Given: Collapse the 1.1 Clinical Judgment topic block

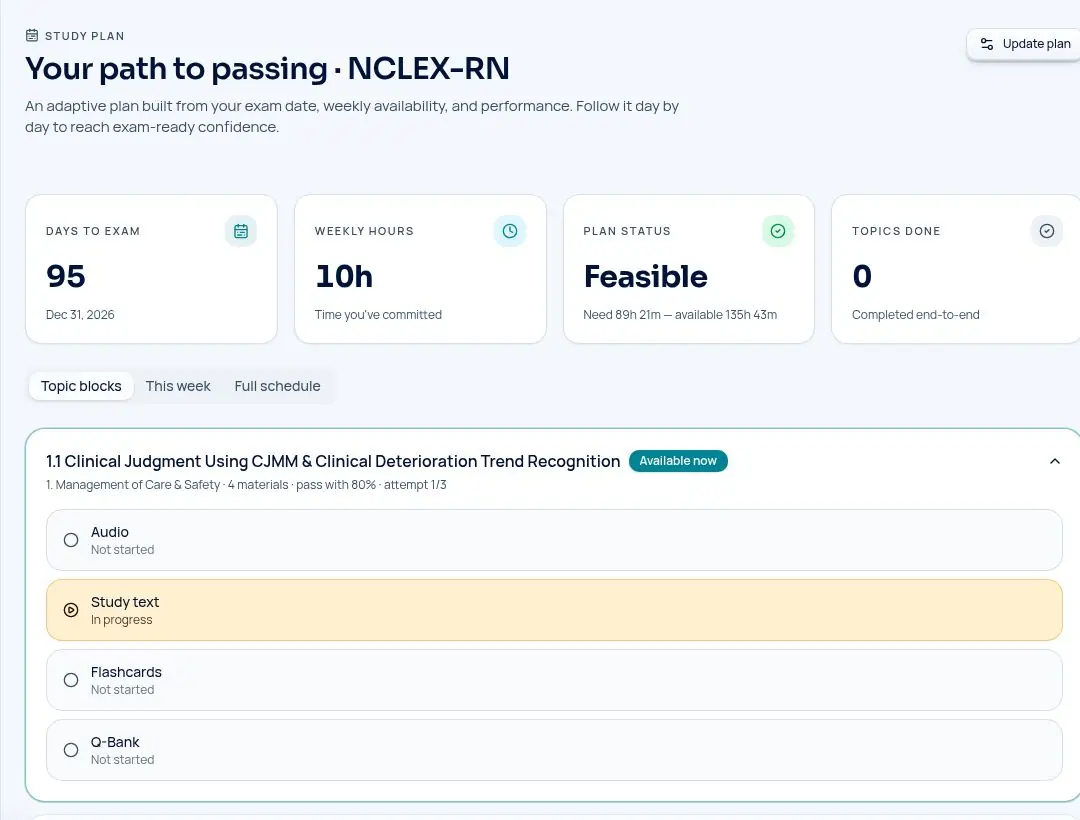Looking at the screenshot, I should tap(1055, 461).
